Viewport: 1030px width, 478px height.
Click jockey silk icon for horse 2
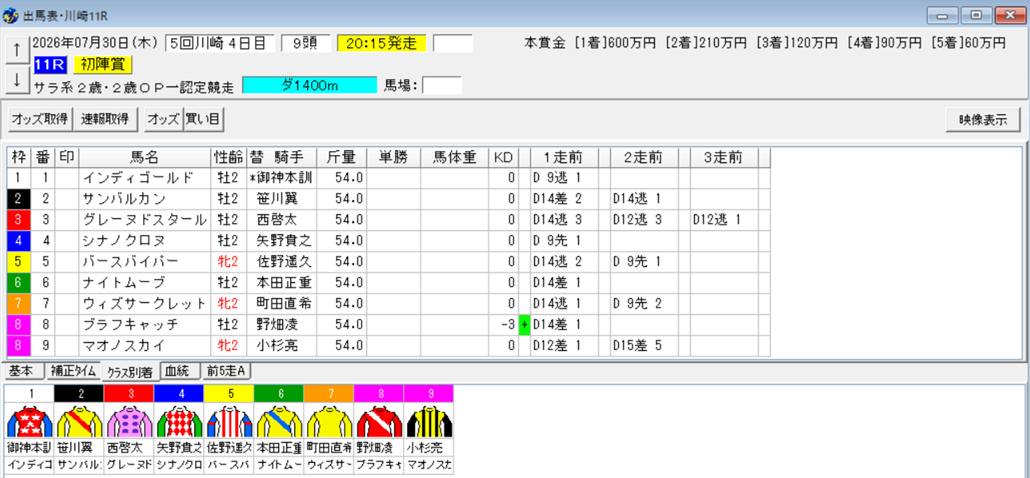pyautogui.click(x=78, y=422)
